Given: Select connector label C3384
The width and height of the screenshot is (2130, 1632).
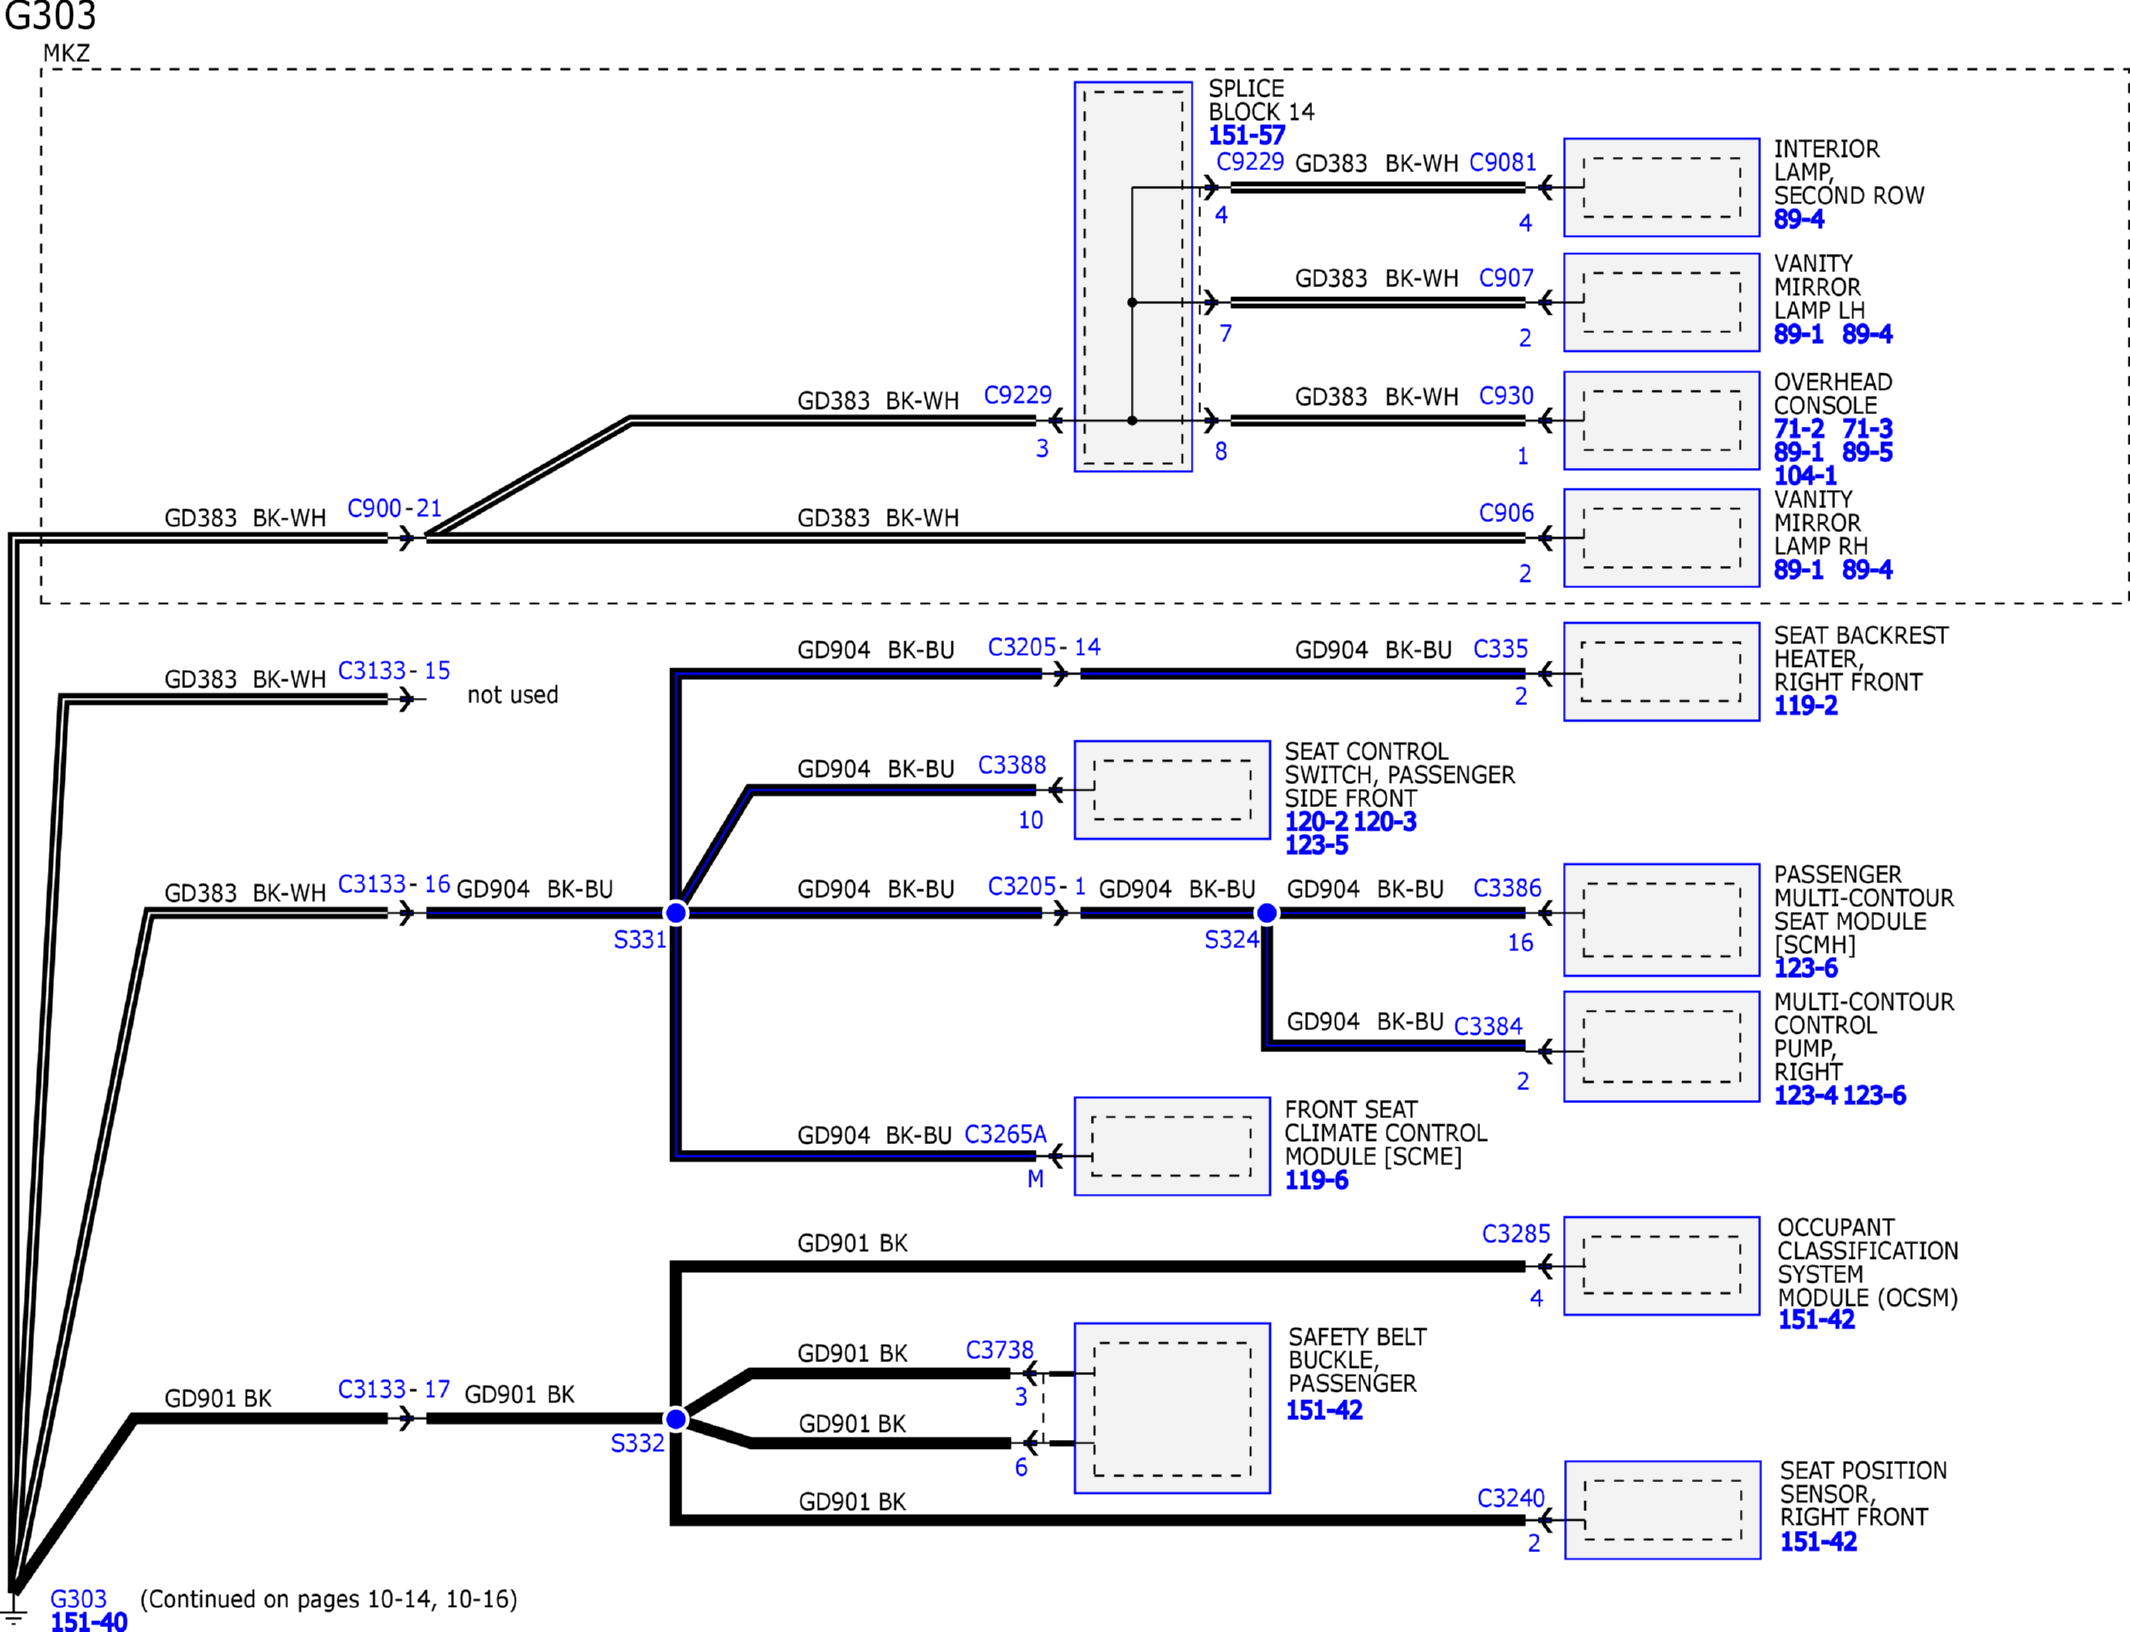Looking at the screenshot, I should coord(1488,1026).
